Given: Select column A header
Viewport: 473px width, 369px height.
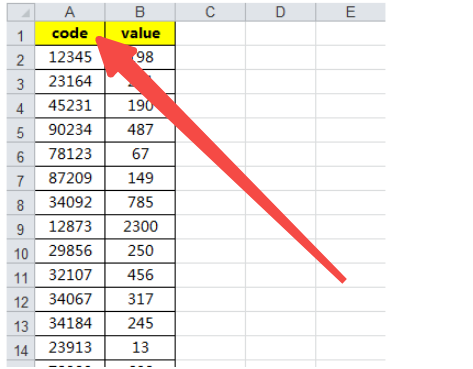Looking at the screenshot, I should click(70, 12).
